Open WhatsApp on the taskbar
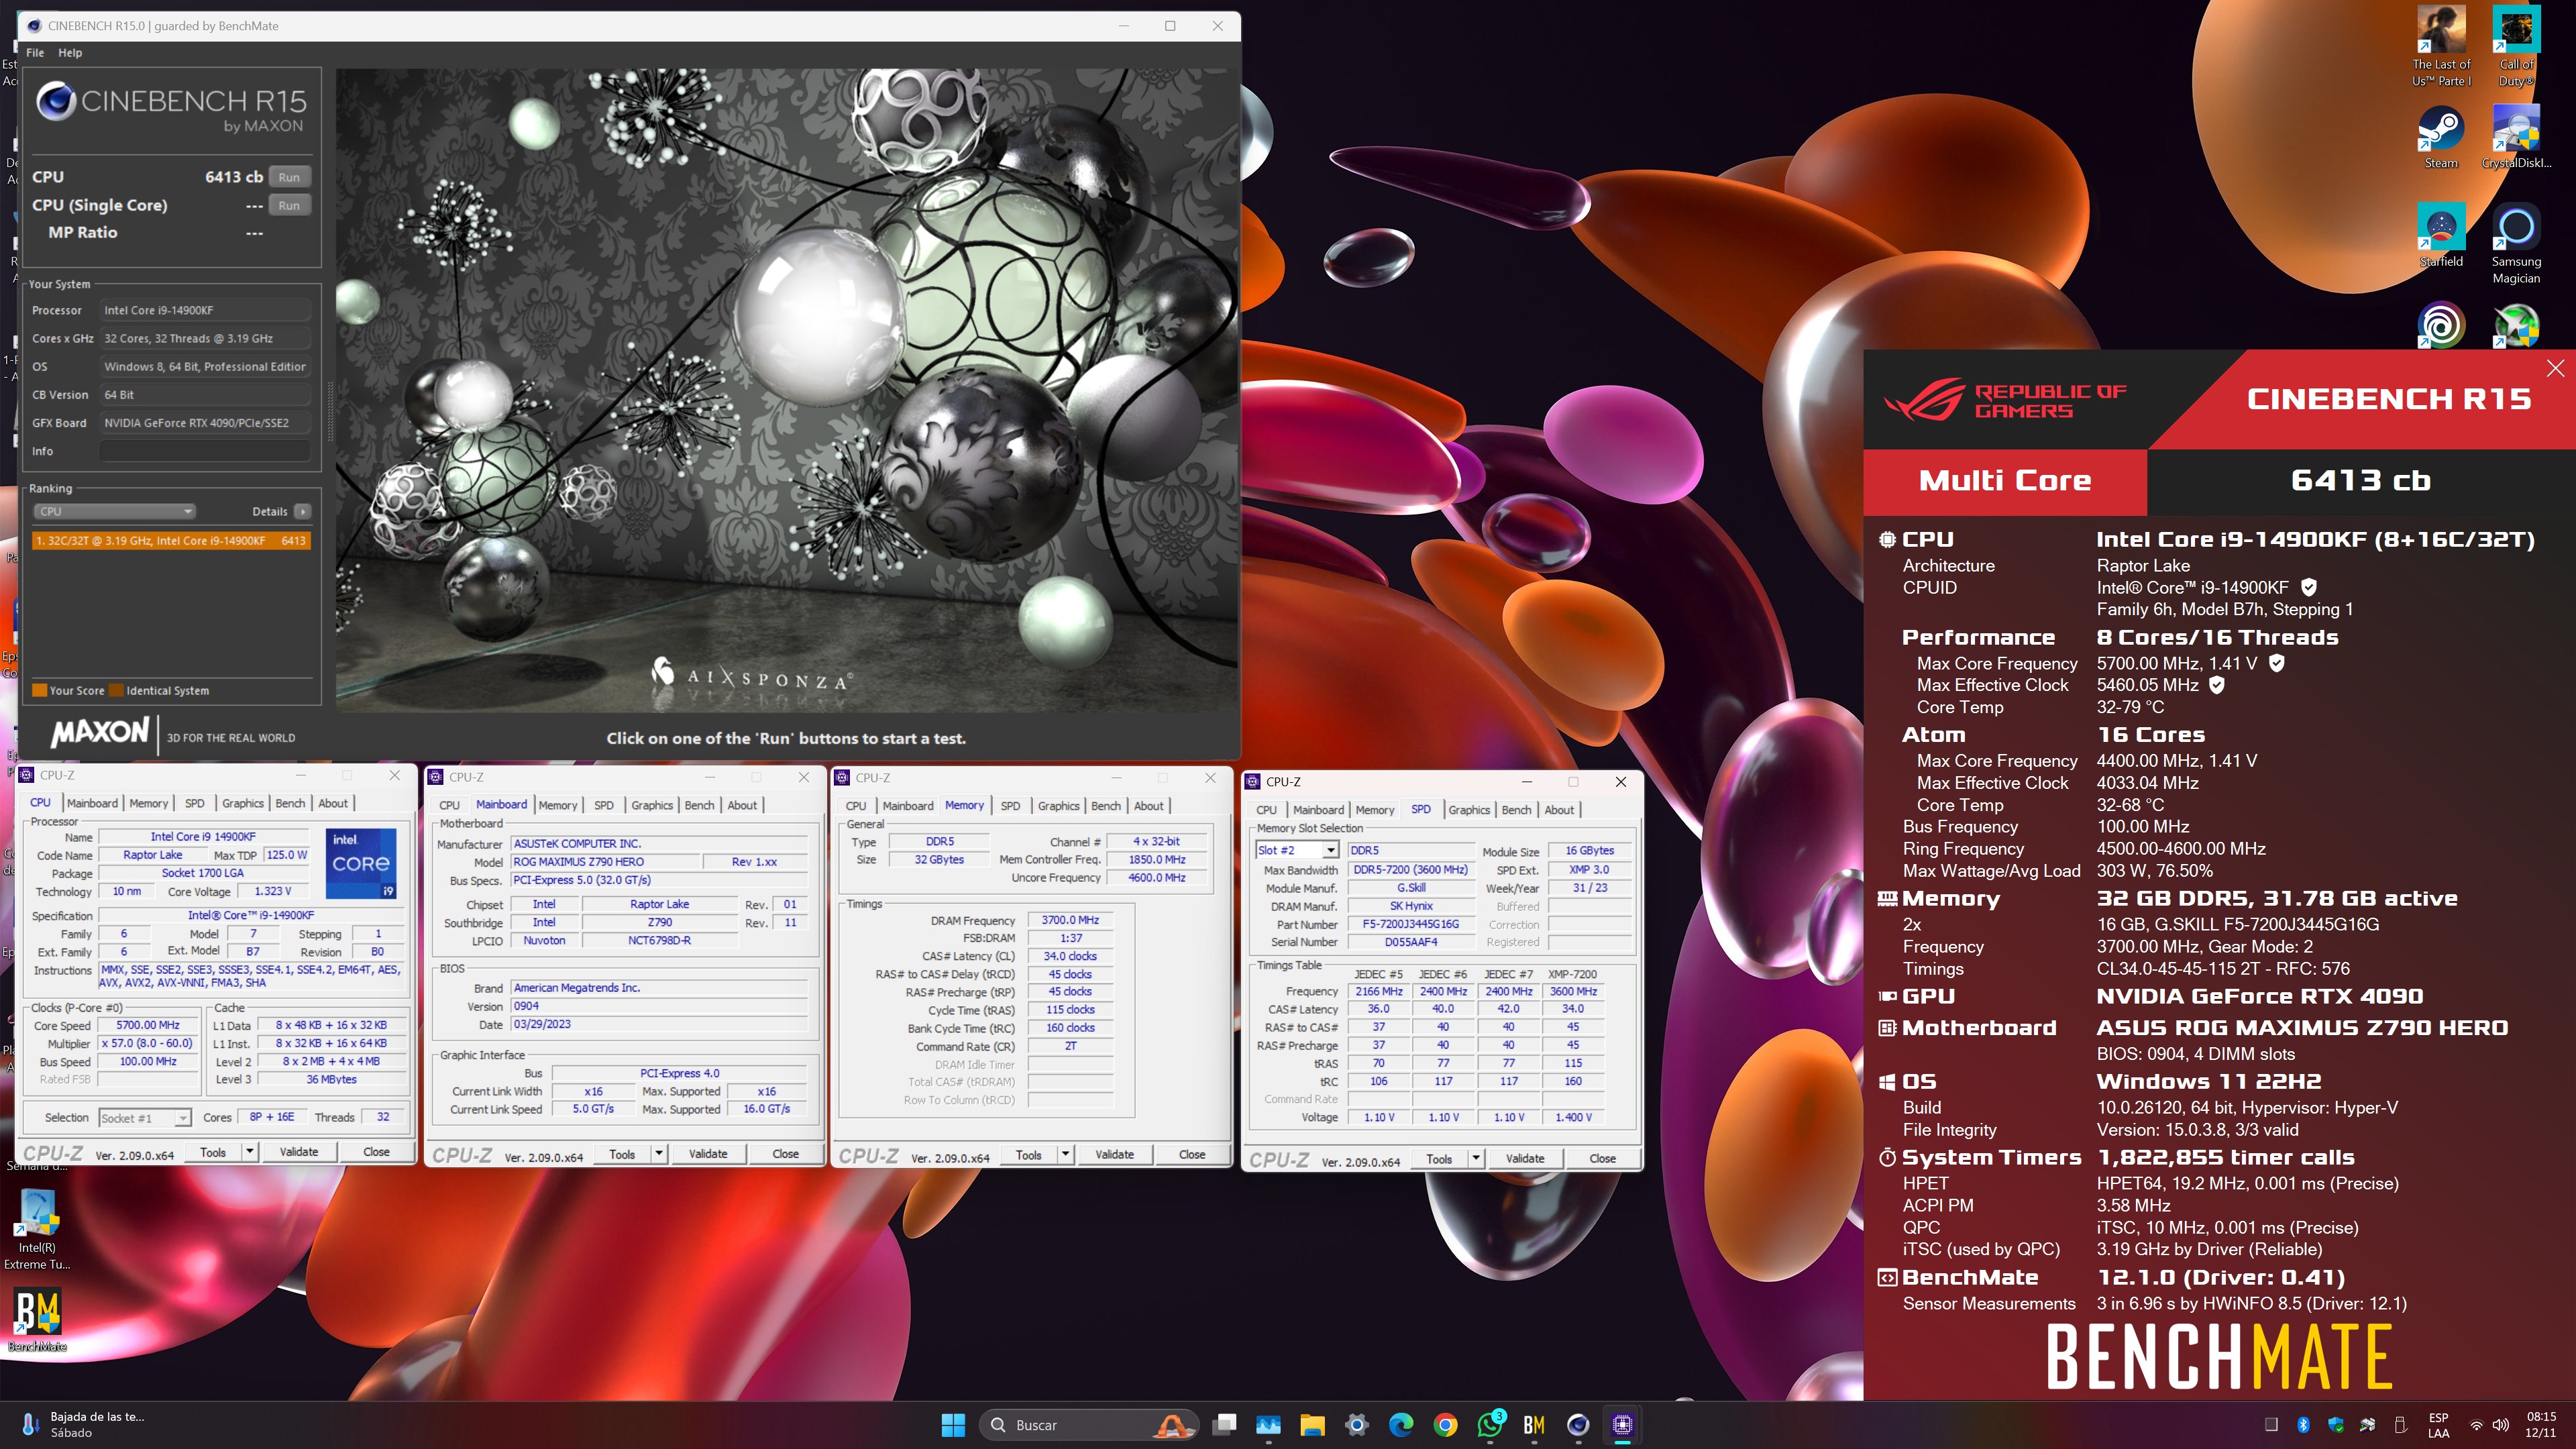Viewport: 2576px width, 1449px height. (x=1490, y=1425)
